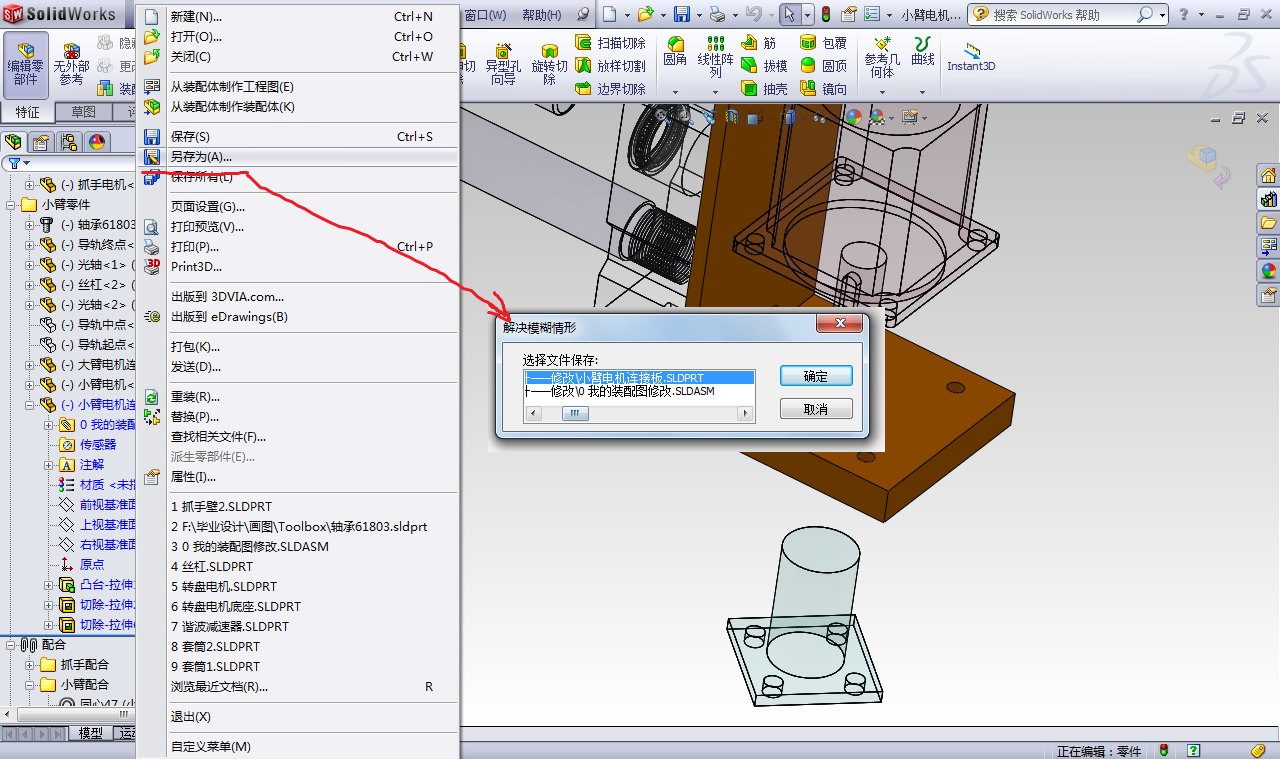Select the 拔模 draft tool
The image size is (1280, 759).
pyautogui.click(x=765, y=66)
